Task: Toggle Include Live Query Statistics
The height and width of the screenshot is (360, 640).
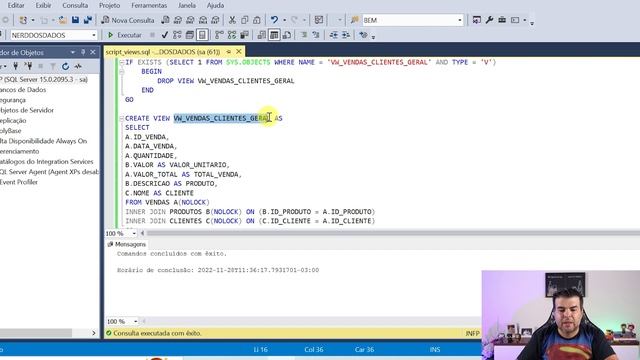Action: coord(232,35)
